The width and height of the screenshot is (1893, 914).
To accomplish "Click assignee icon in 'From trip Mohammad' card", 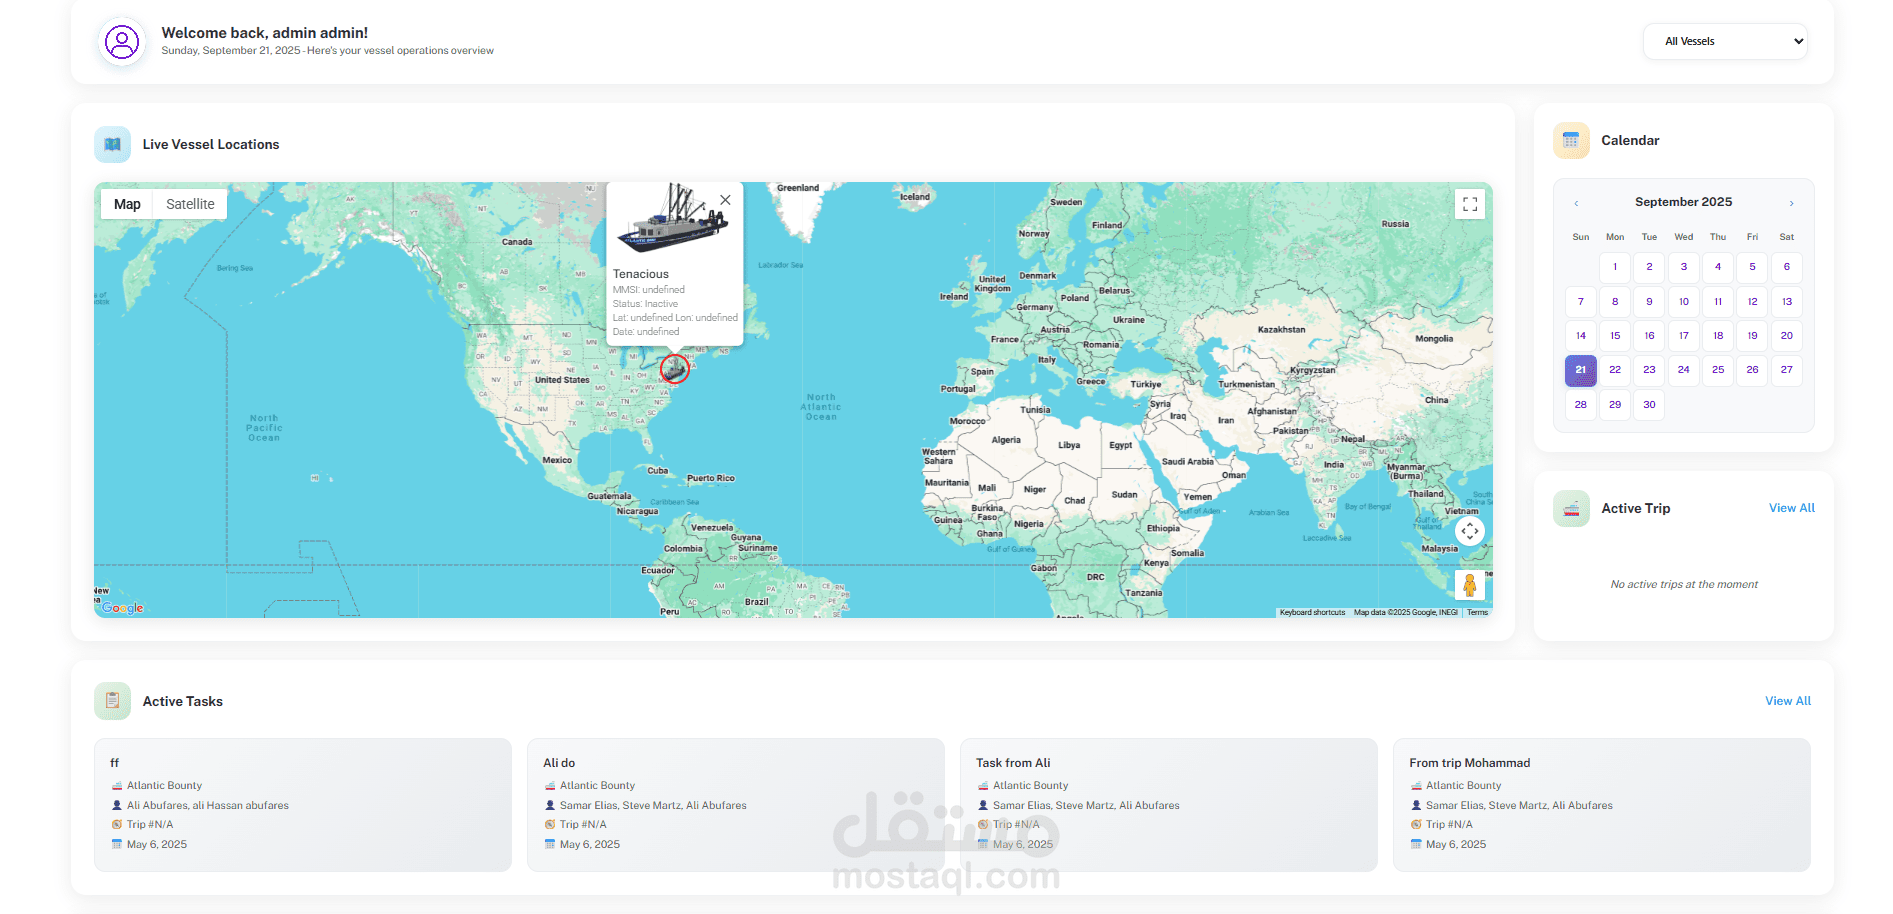I will click(x=1416, y=805).
